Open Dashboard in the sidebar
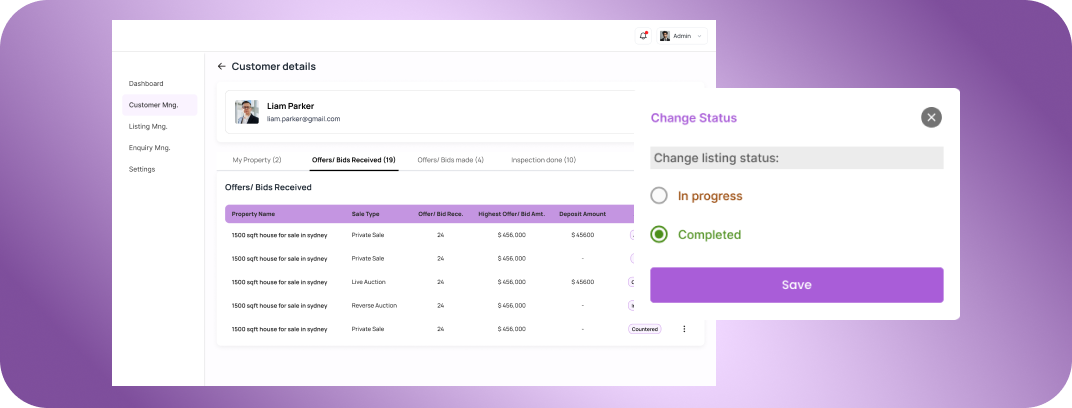 tap(146, 84)
